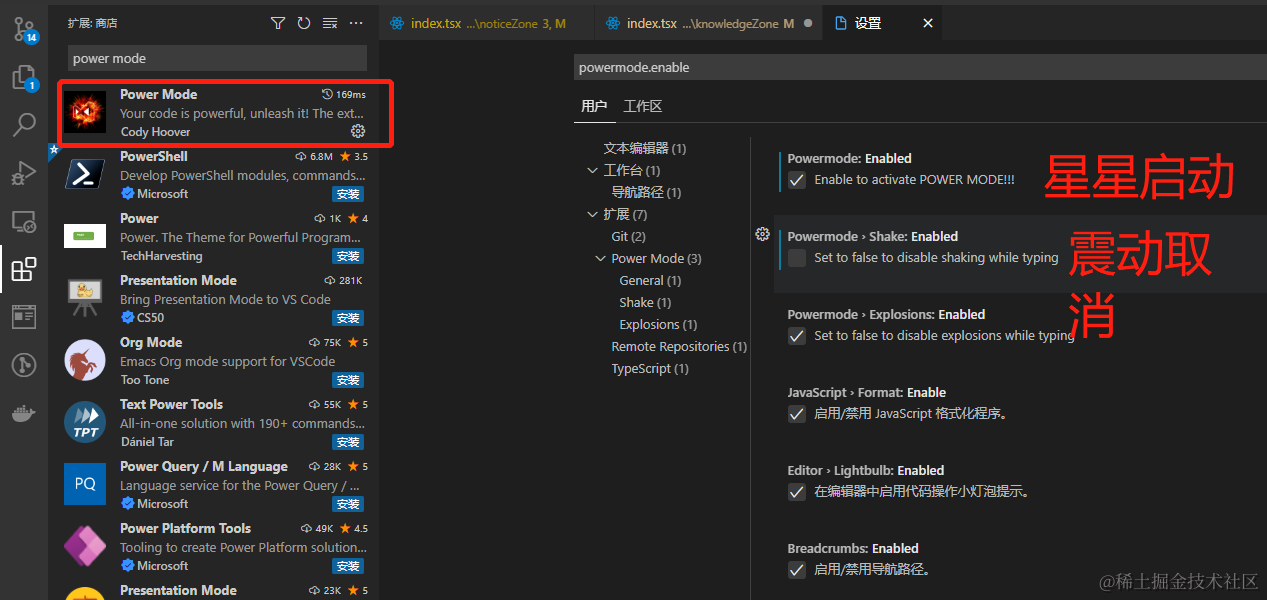Image resolution: width=1267 pixels, height=600 pixels.
Task: Select 导航路径 (1) in settings tree
Action: click(x=646, y=192)
